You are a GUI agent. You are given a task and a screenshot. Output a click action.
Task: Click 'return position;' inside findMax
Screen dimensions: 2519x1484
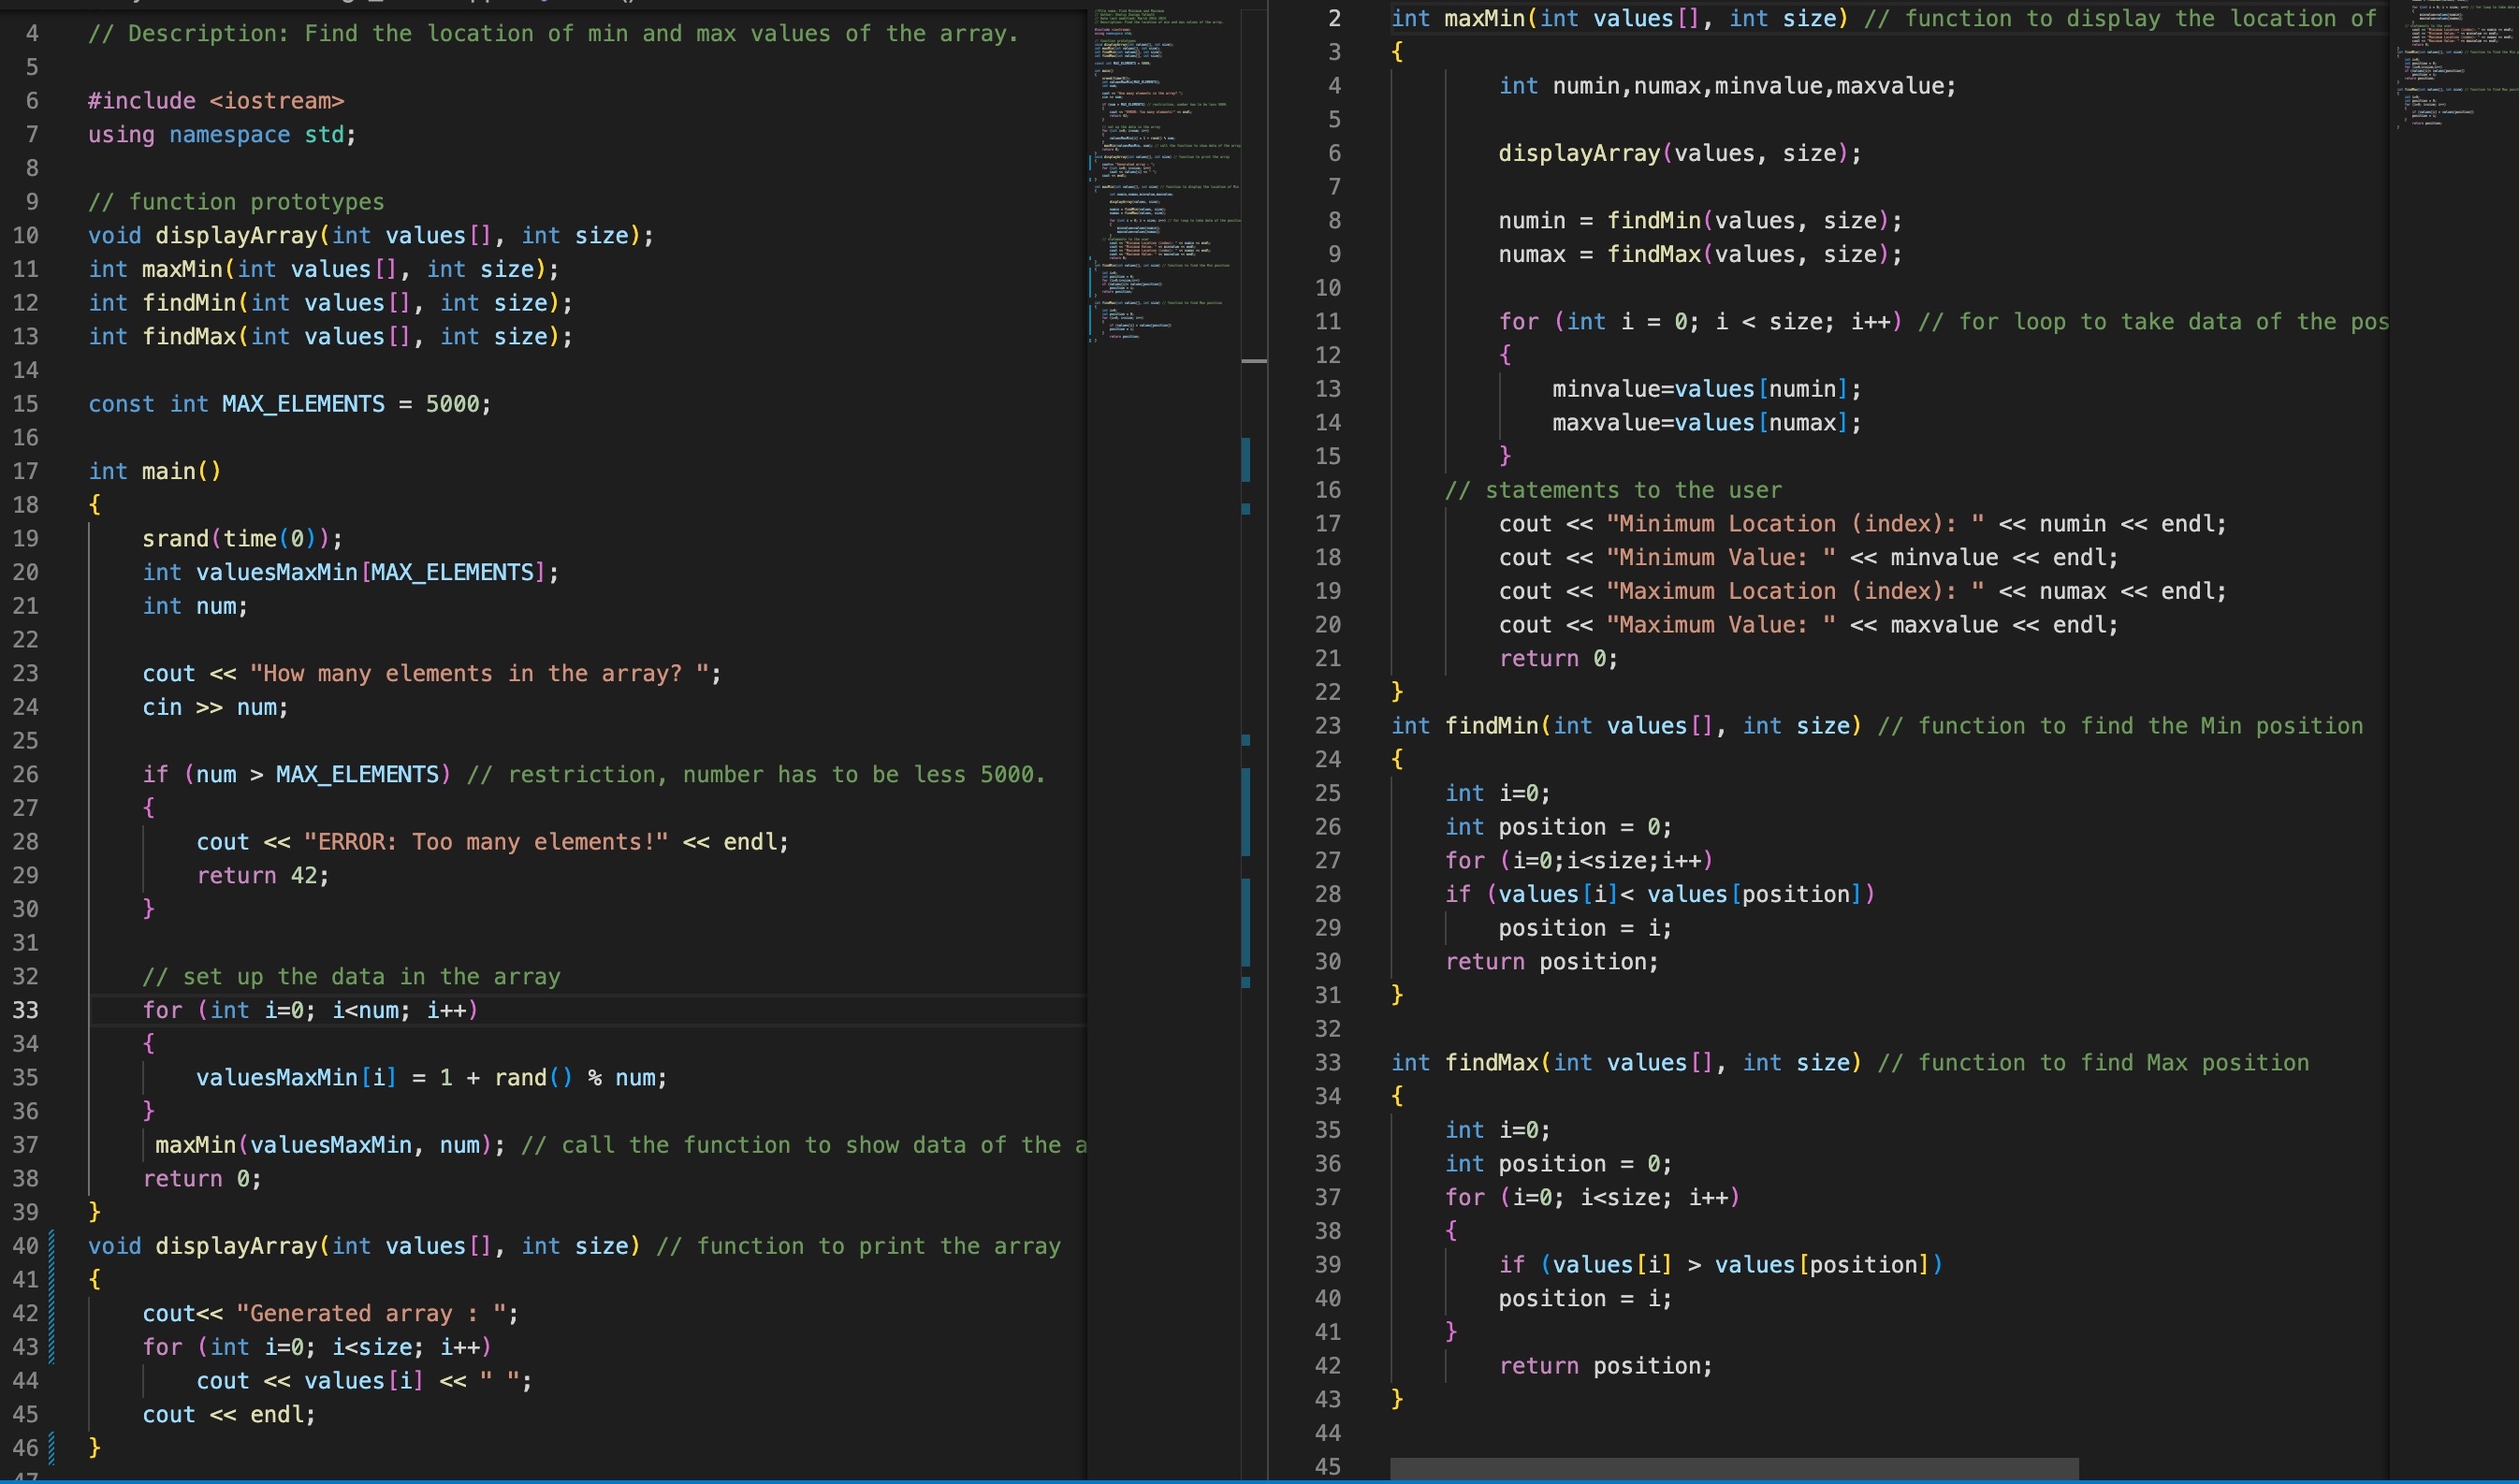(x=1605, y=1366)
